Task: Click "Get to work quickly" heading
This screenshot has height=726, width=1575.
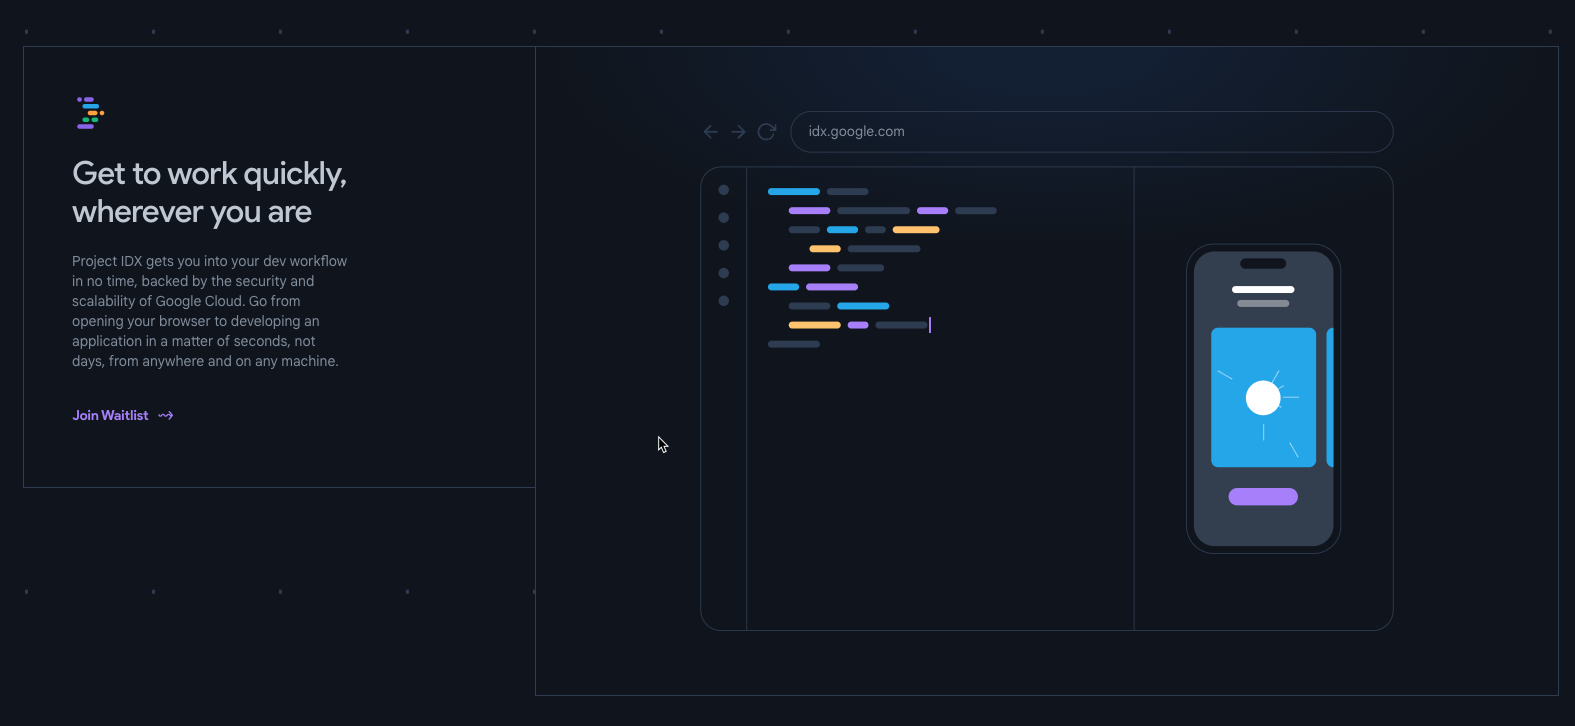Action: pos(209,193)
